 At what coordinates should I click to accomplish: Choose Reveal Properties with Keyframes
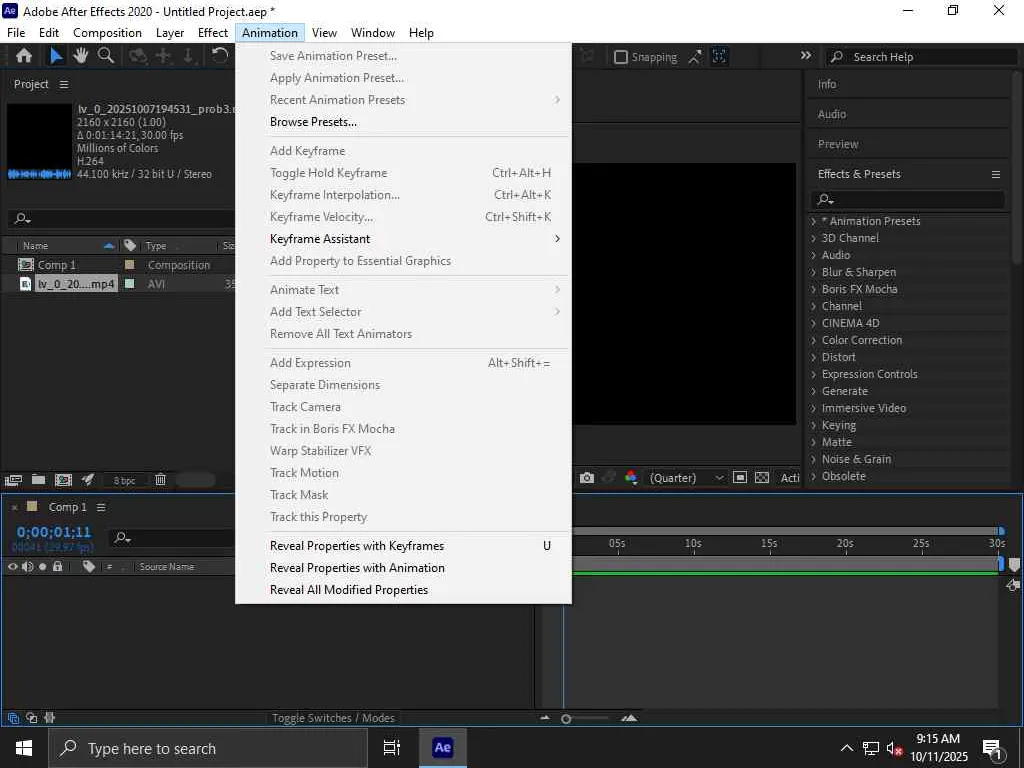coord(403,546)
